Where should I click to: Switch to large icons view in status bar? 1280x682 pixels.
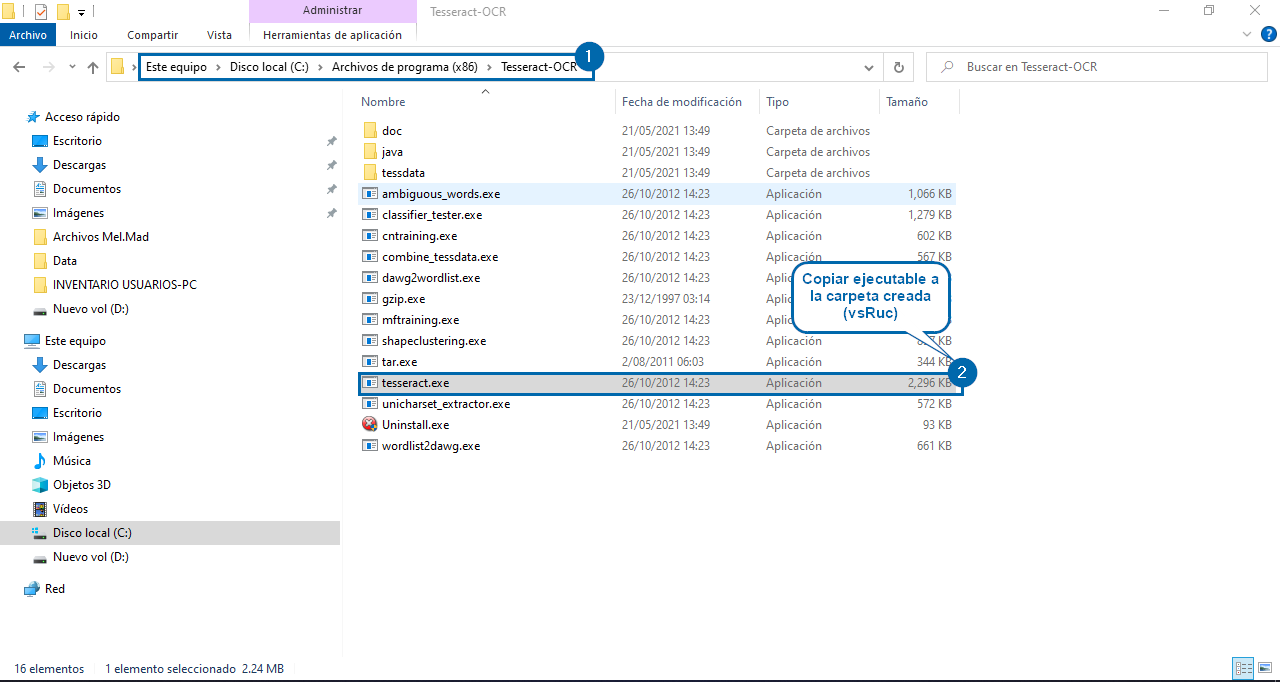pyautogui.click(x=1264, y=668)
